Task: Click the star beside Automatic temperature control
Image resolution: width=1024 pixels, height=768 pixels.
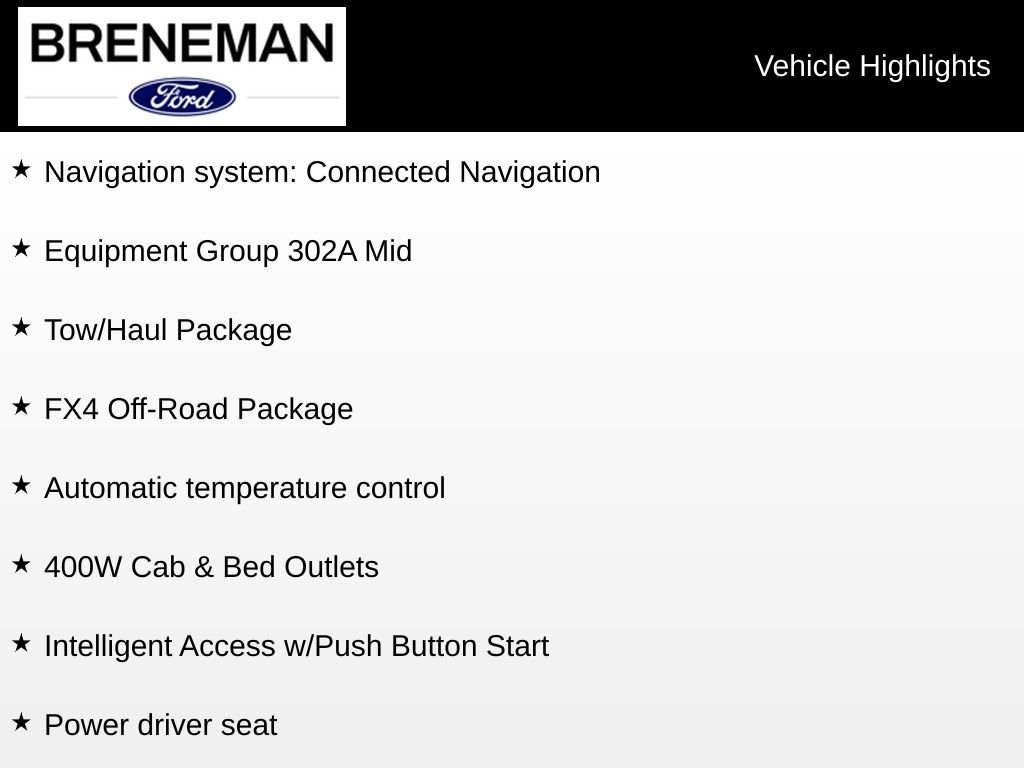Action: [x=21, y=486]
